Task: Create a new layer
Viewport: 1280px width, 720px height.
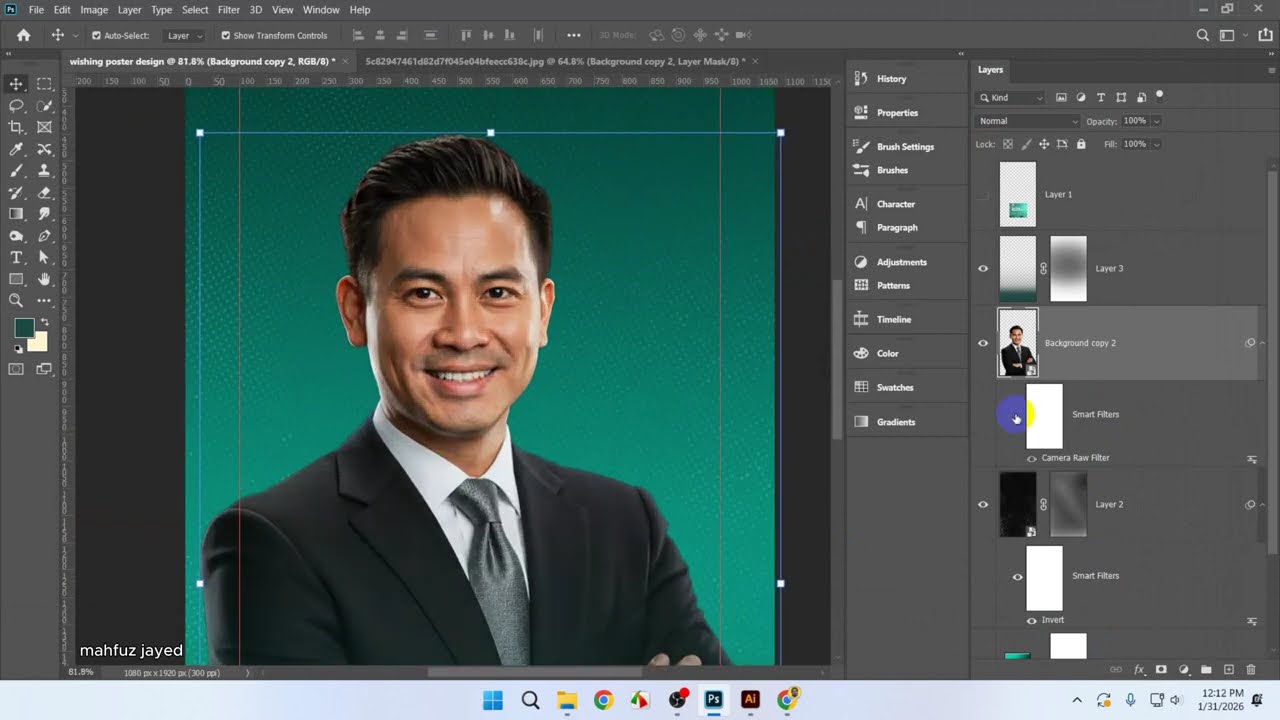Action: (x=1229, y=670)
